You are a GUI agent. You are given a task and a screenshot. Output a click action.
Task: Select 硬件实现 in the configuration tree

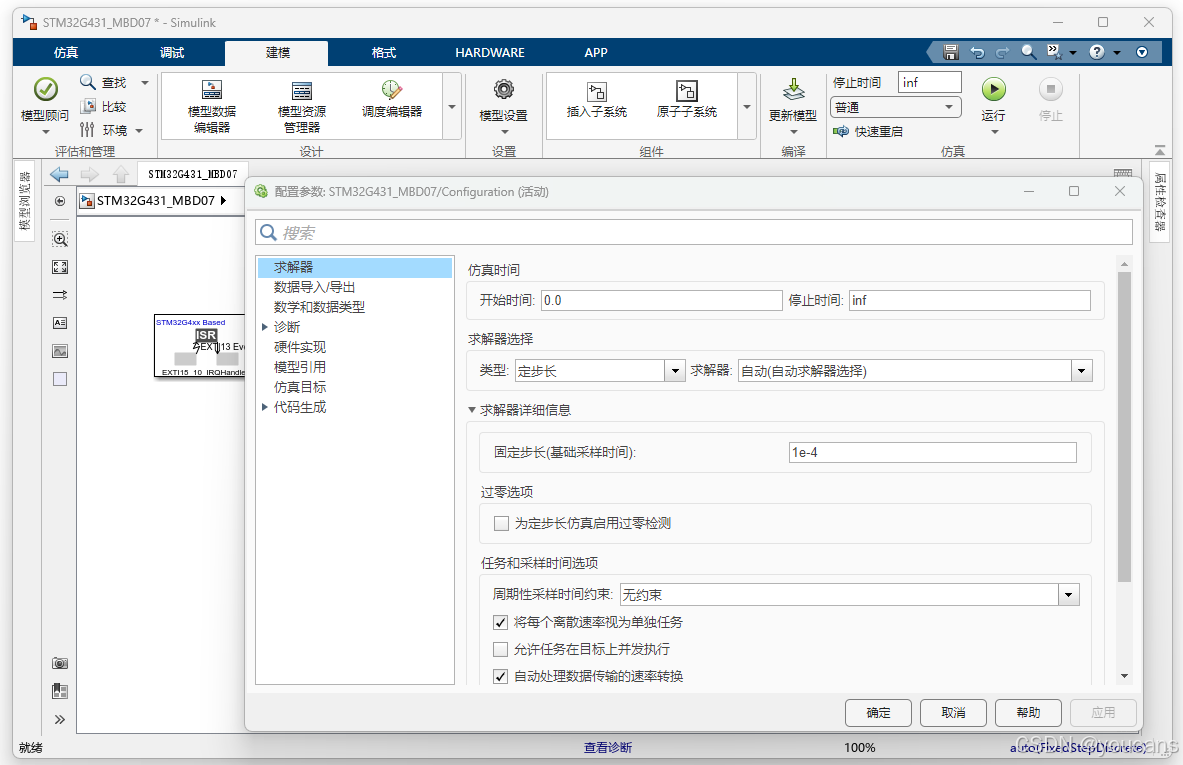(300, 347)
